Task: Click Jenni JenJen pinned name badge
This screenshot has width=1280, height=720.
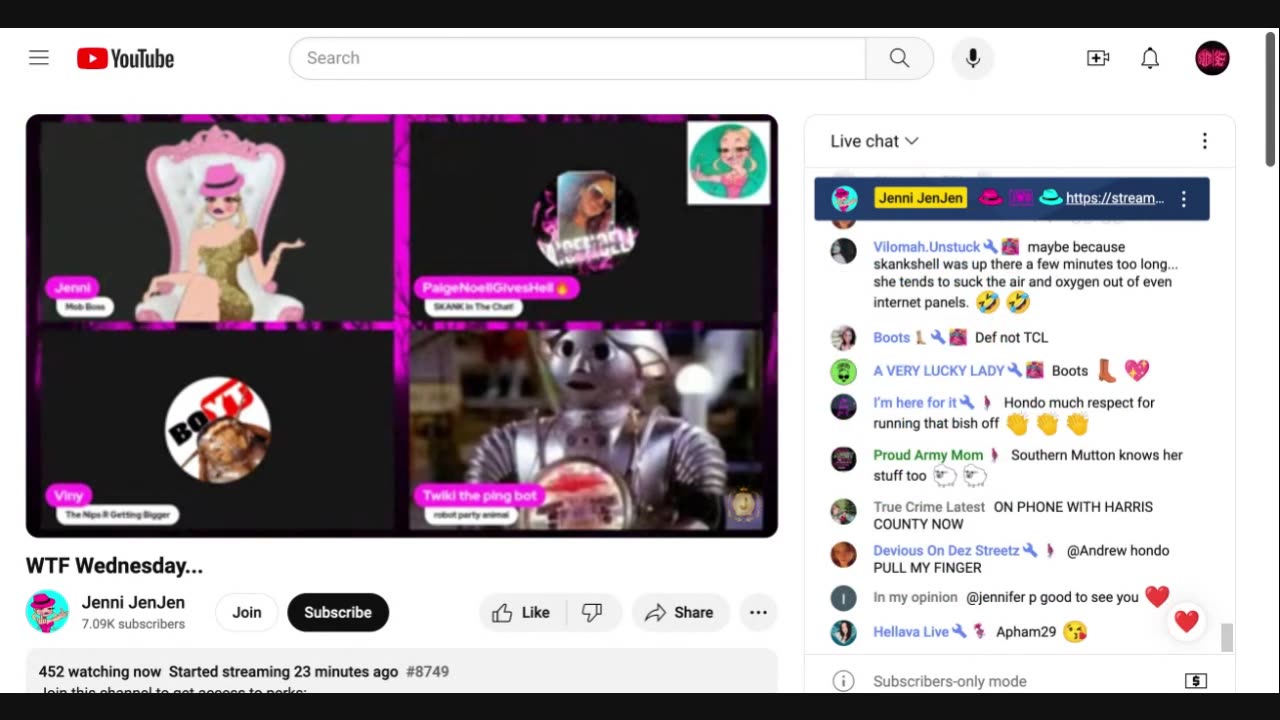Action: pos(920,198)
